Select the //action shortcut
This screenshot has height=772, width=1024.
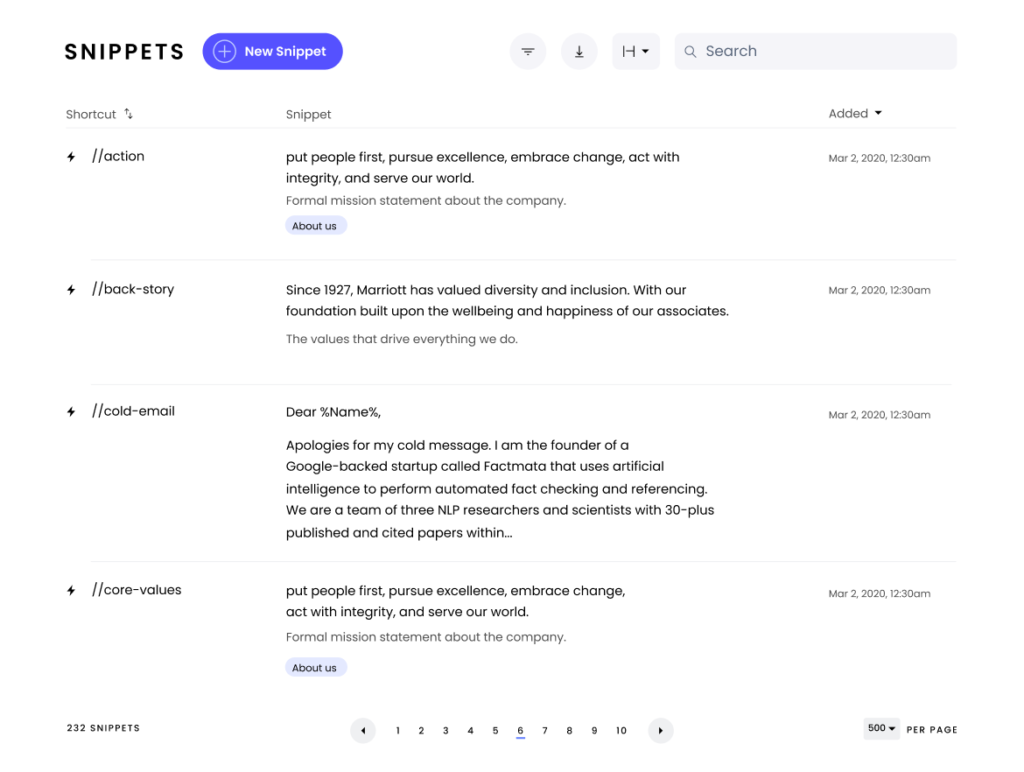118,156
